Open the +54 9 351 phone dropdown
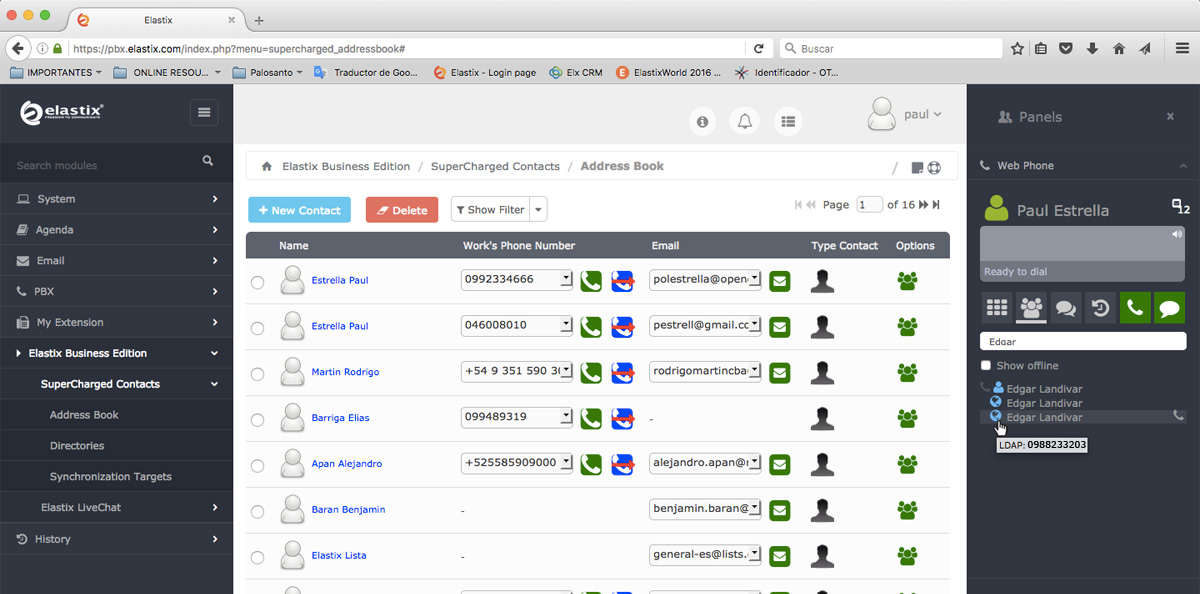Viewport: 1200px width, 594px height. [566, 371]
